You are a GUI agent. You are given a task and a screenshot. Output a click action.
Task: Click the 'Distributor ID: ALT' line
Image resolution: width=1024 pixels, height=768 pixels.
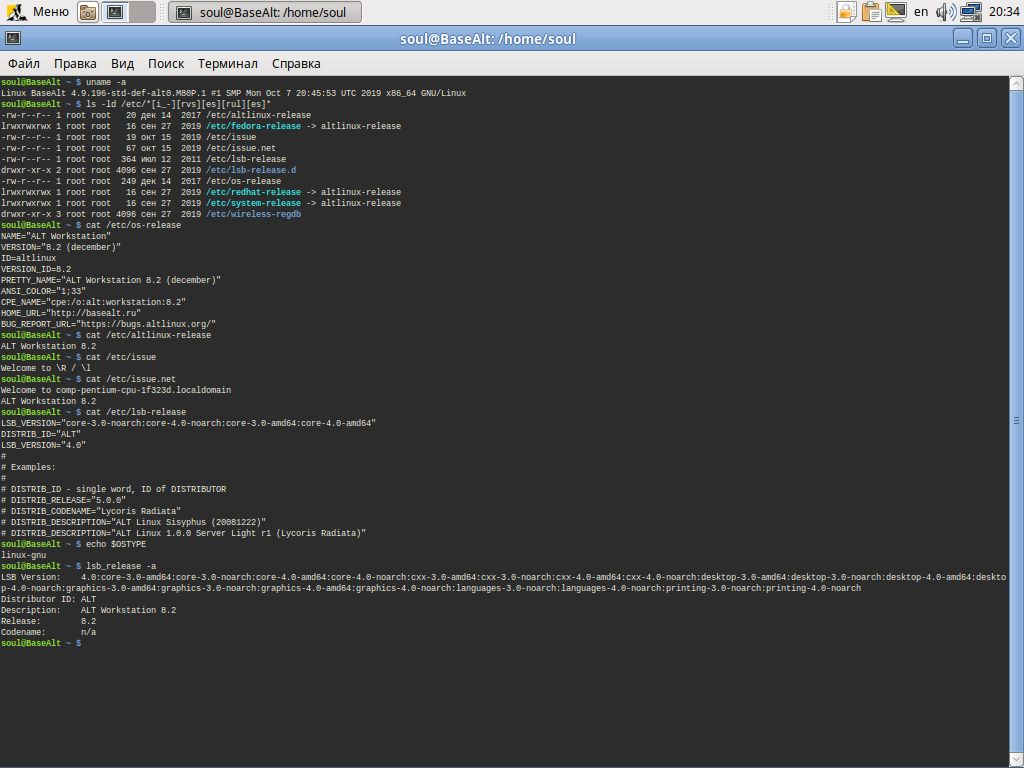(x=48, y=600)
